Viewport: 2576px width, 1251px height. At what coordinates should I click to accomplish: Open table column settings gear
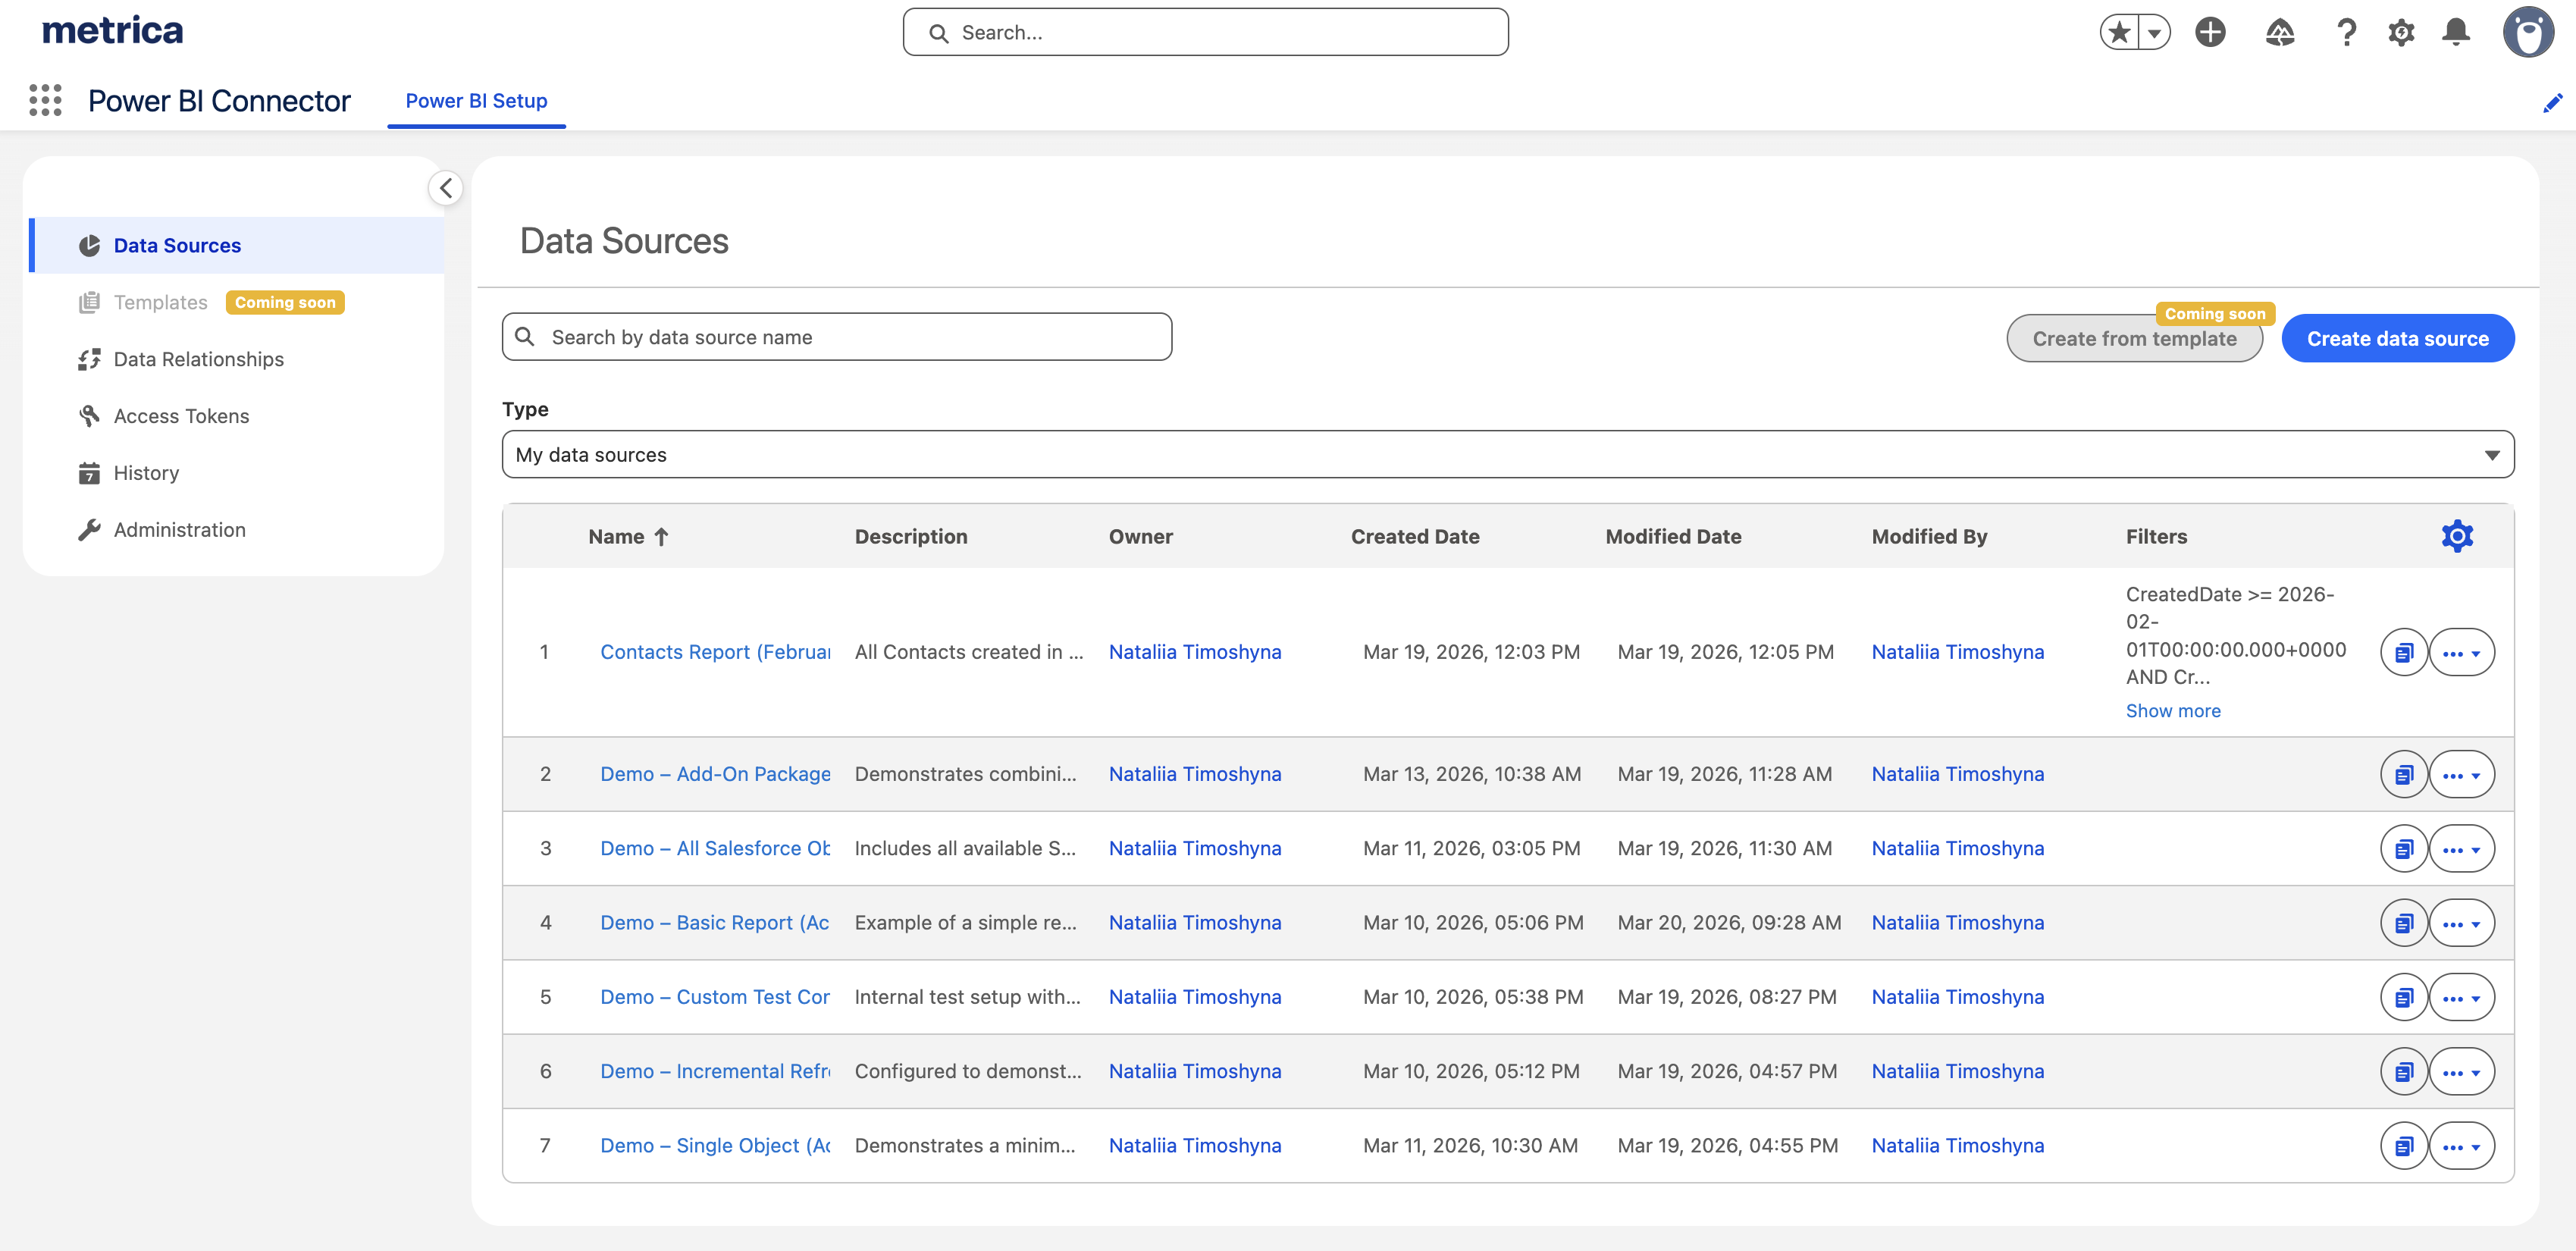click(2457, 536)
